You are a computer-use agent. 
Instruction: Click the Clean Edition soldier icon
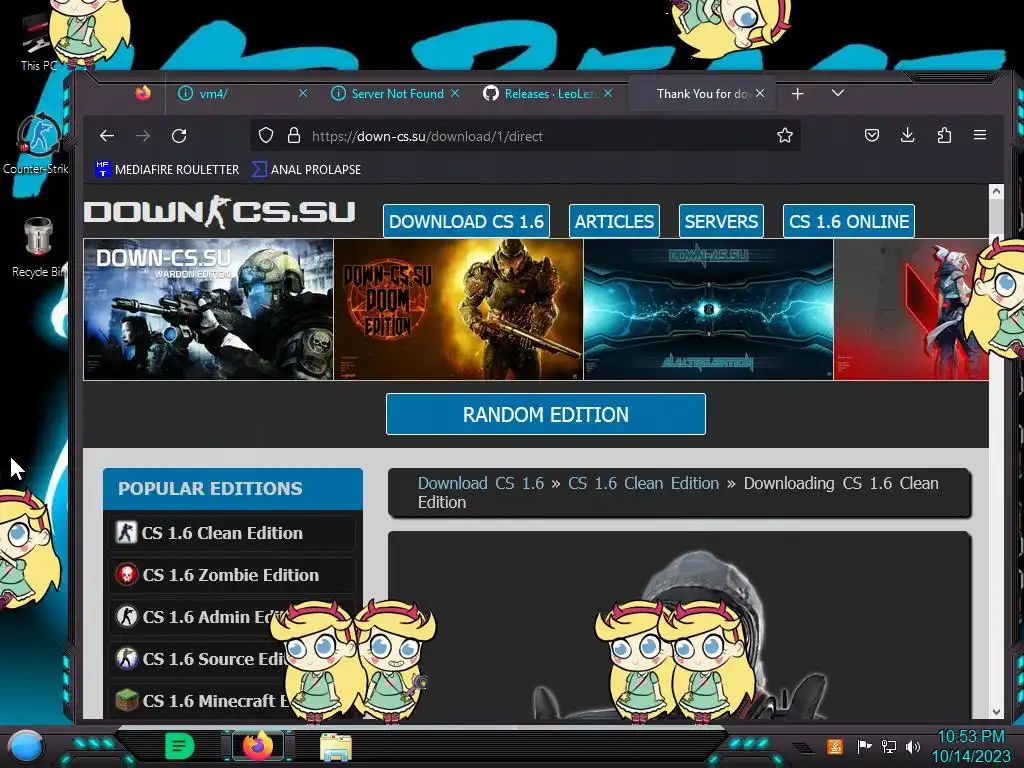point(127,533)
